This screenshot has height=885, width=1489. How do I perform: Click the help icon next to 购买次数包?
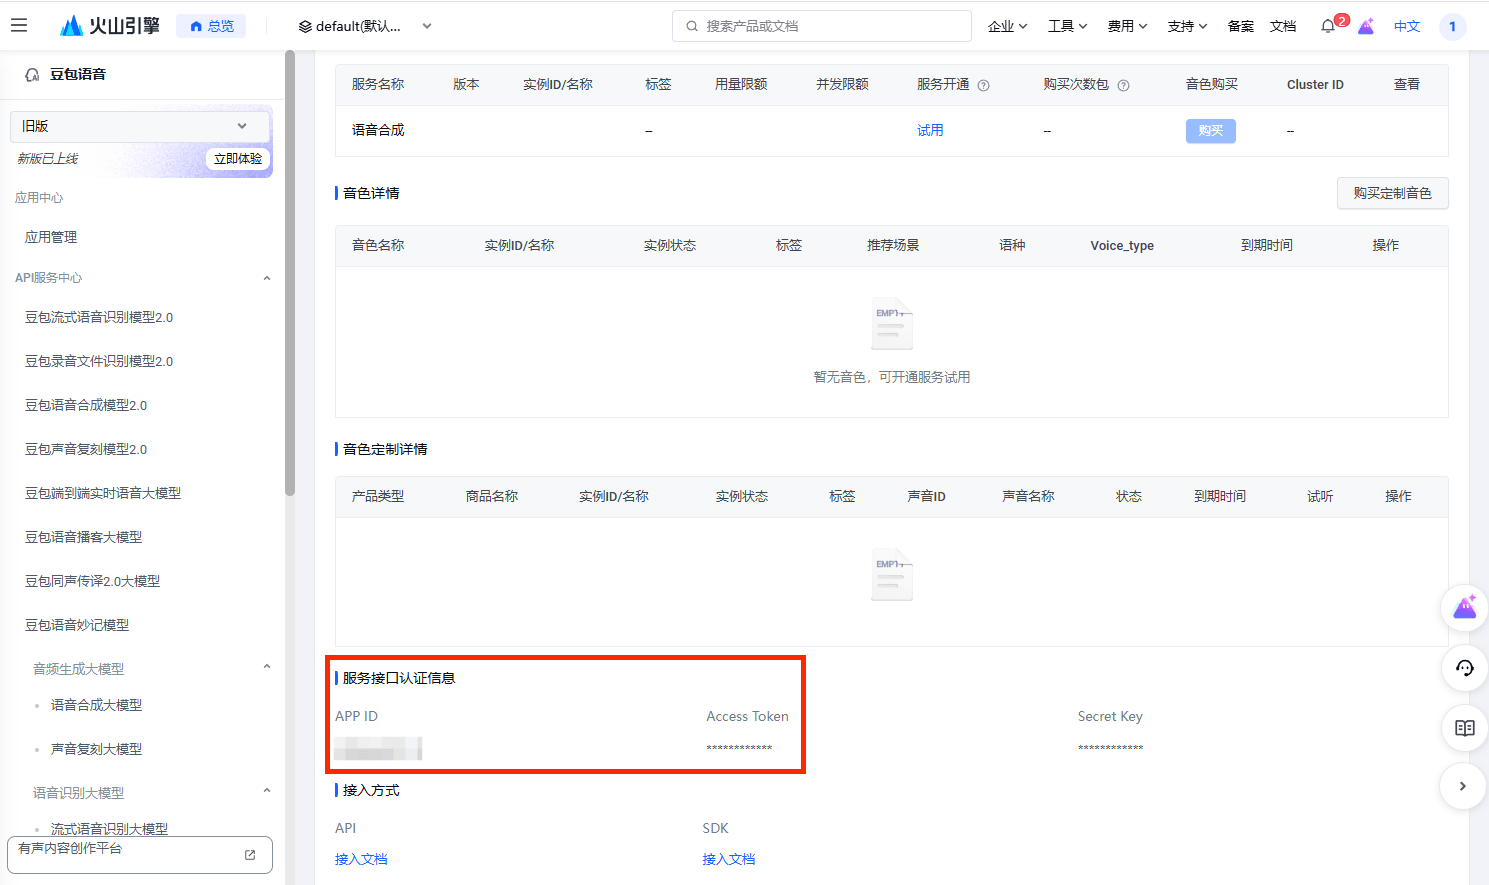pos(1124,85)
